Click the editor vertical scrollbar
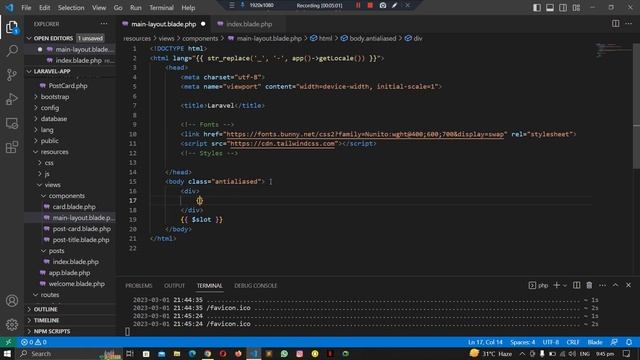 [636, 106]
